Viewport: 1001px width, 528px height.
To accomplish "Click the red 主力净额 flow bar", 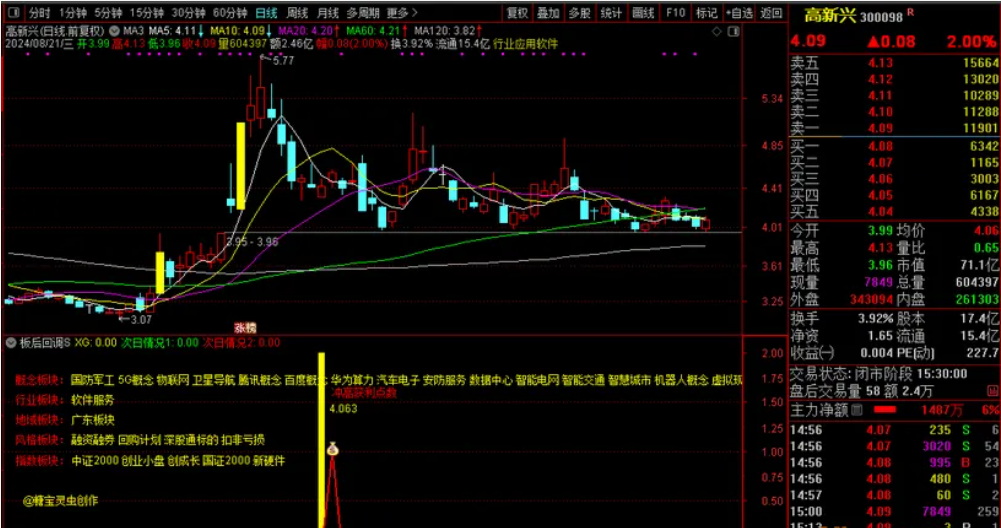I will [886, 410].
